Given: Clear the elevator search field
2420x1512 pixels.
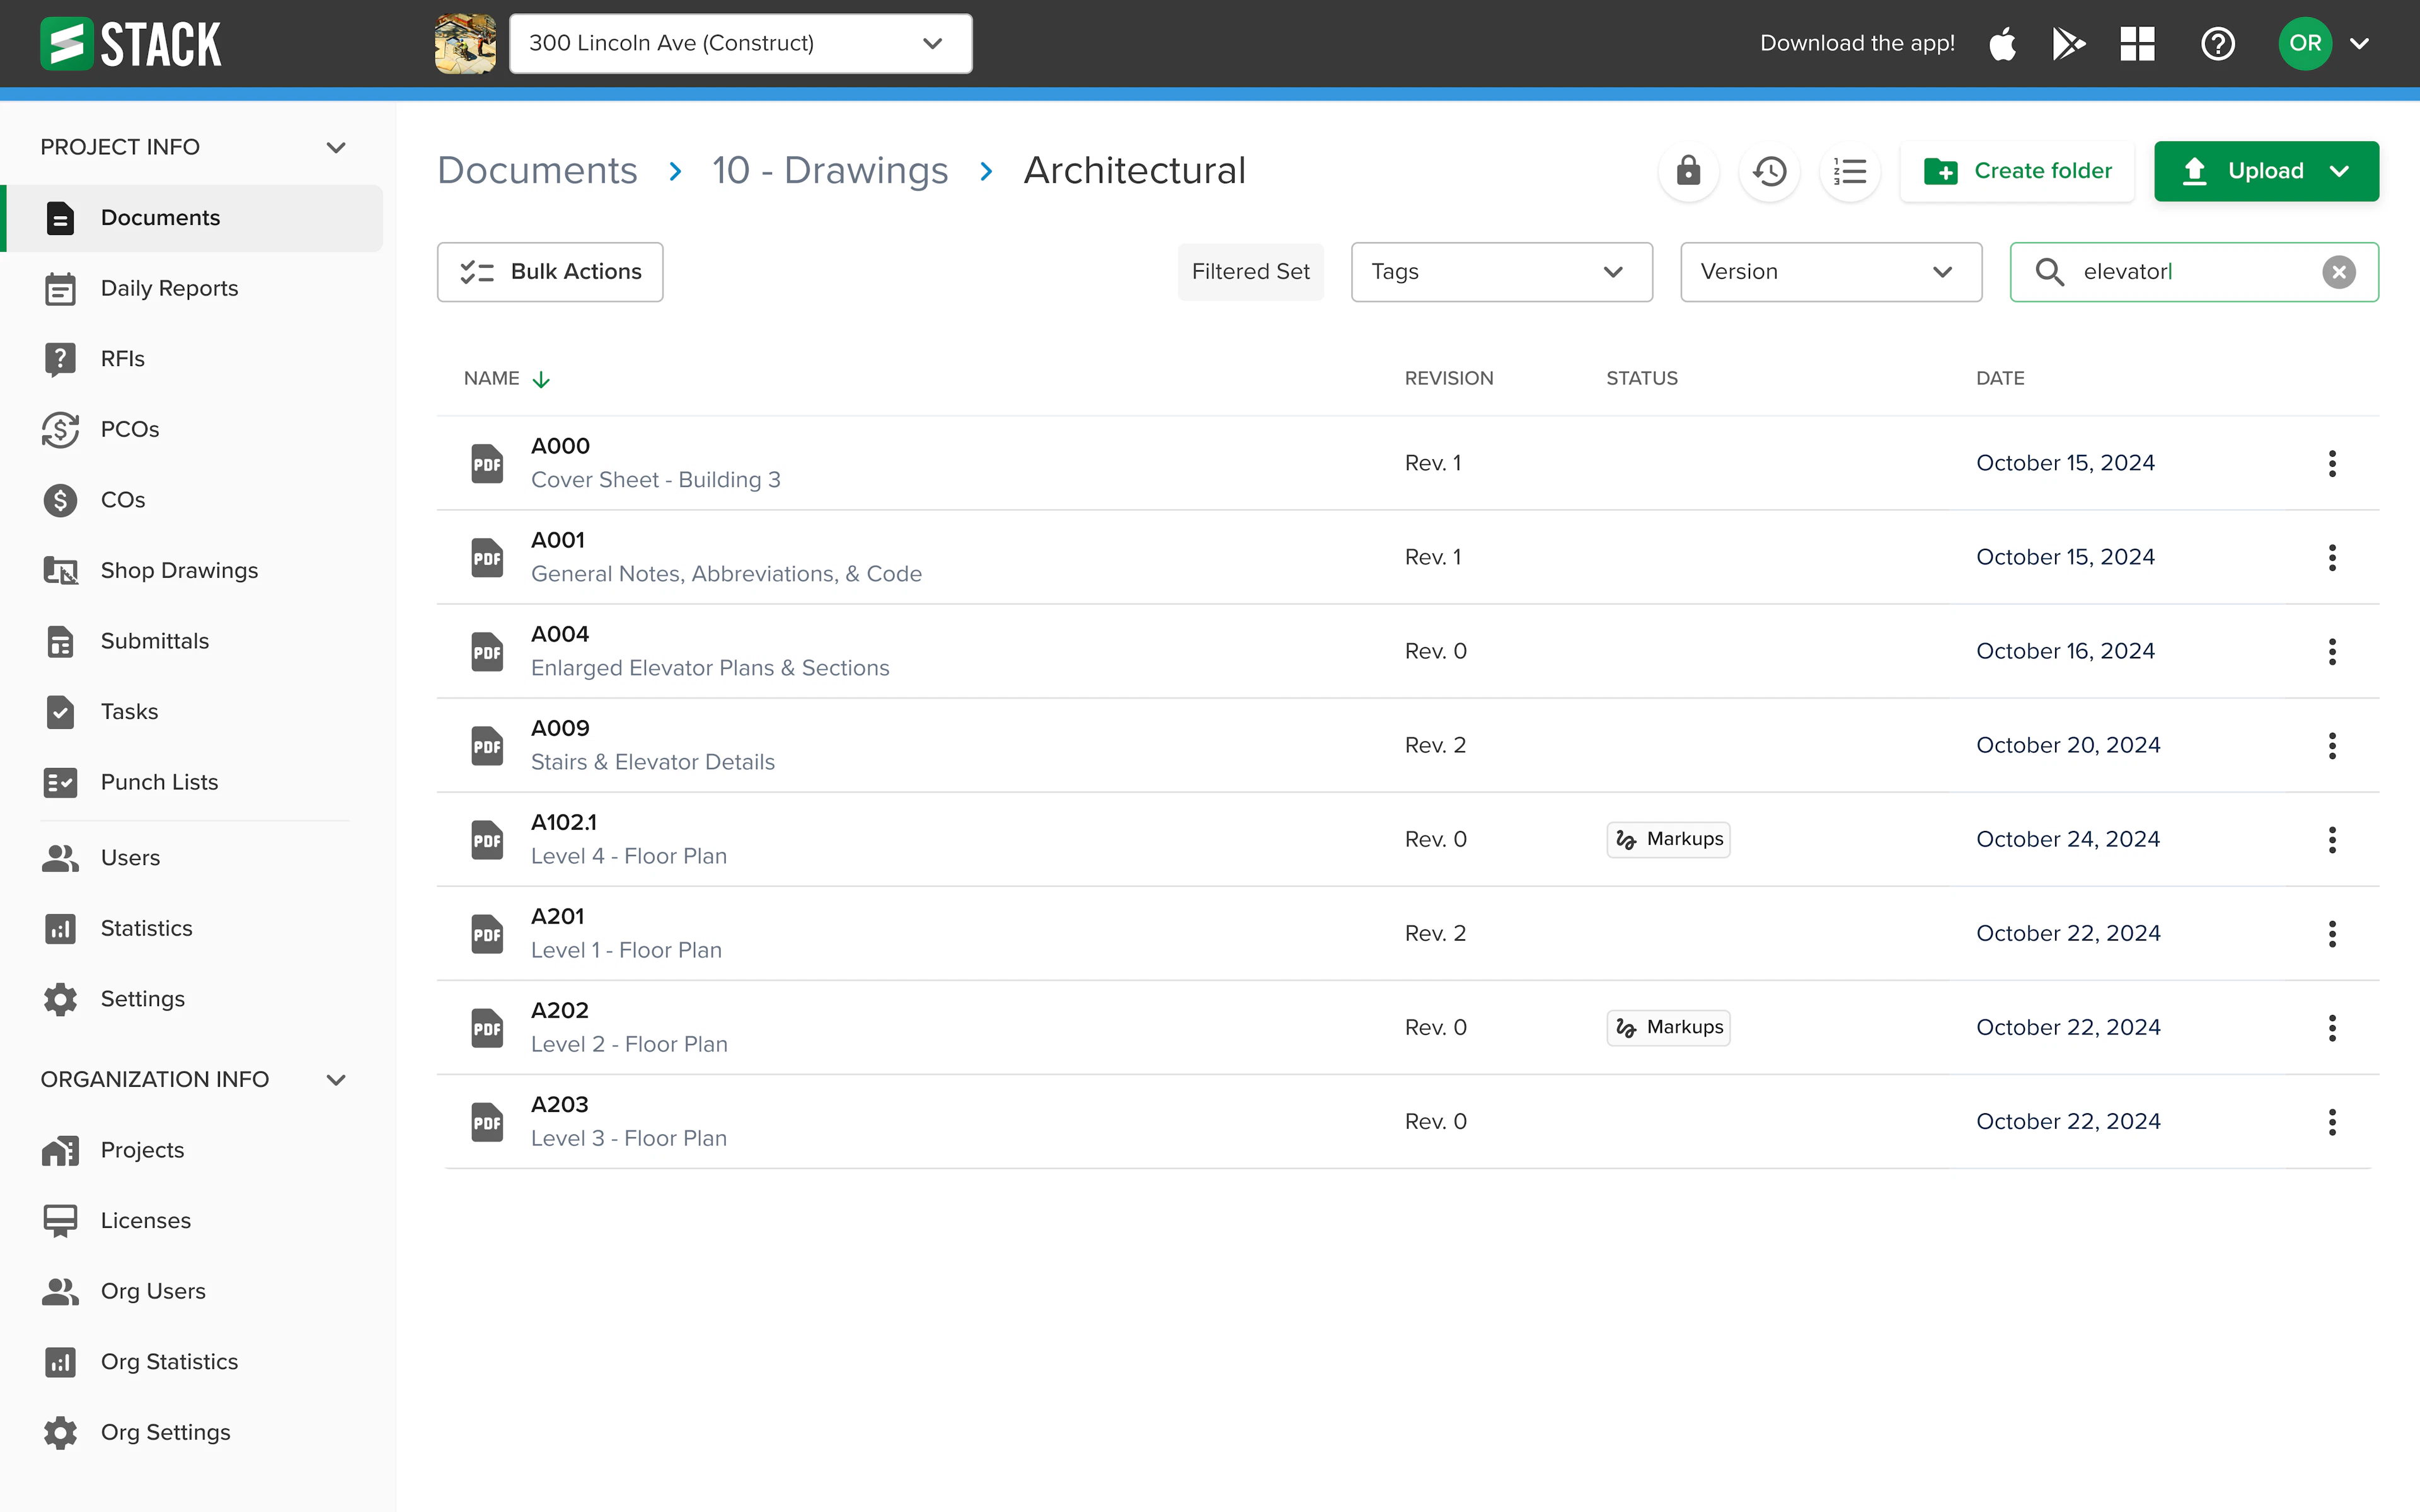Looking at the screenshot, I should point(2338,271).
